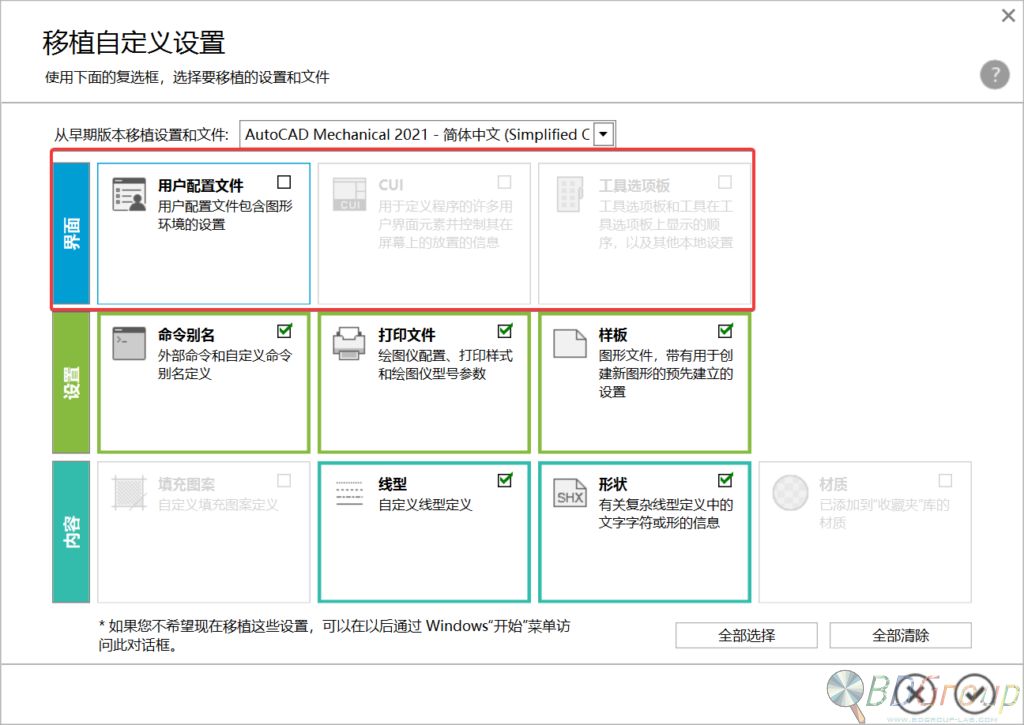Viewport: 1024px width, 725px height.
Task: Select the 线型 linetype icon
Action: [x=348, y=493]
